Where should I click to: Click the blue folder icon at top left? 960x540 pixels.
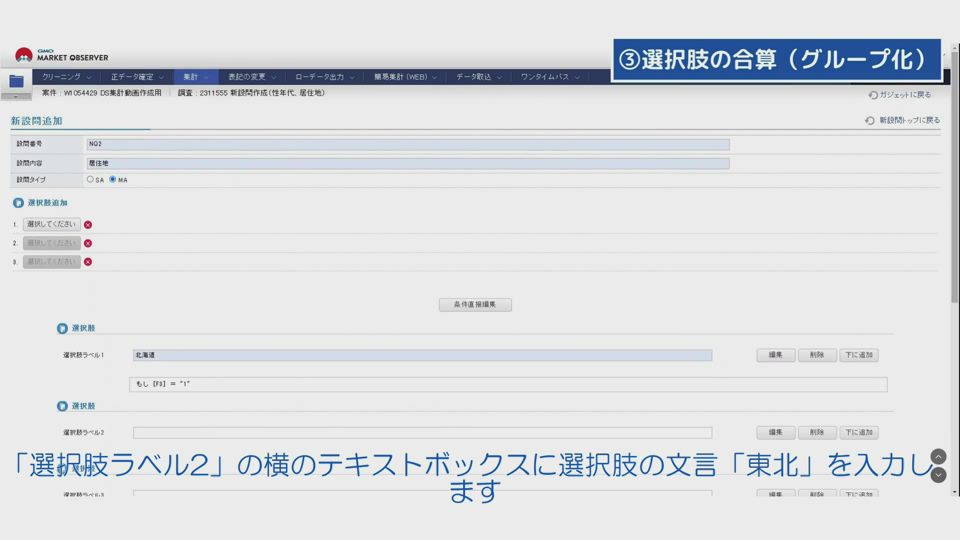(16, 81)
